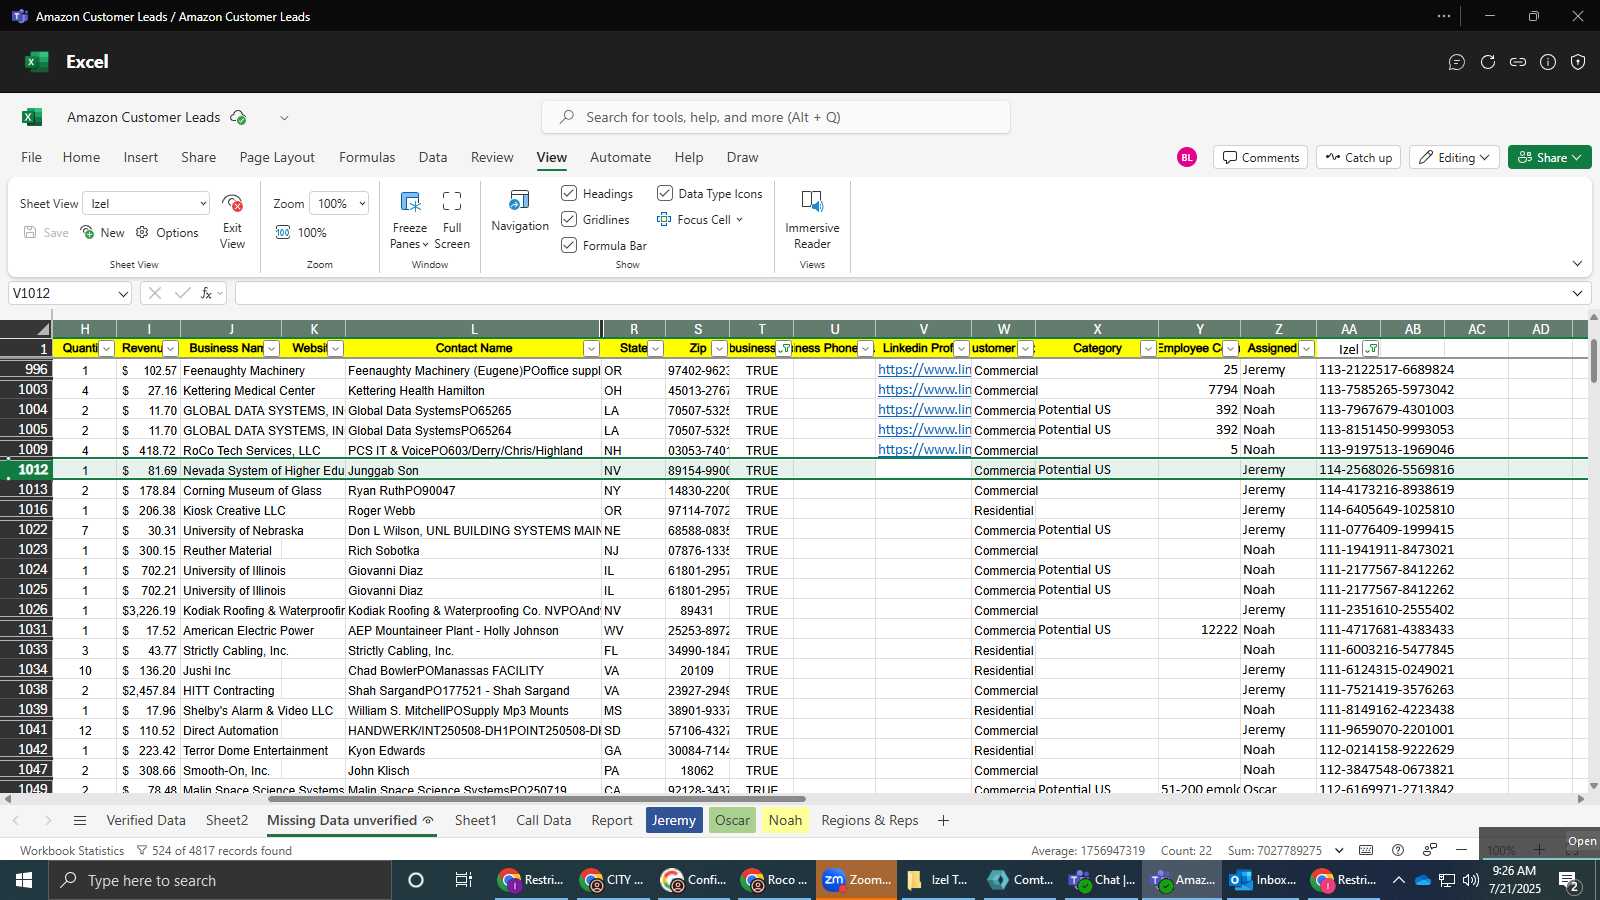Open the LinkedIn link in row 996

coord(924,370)
